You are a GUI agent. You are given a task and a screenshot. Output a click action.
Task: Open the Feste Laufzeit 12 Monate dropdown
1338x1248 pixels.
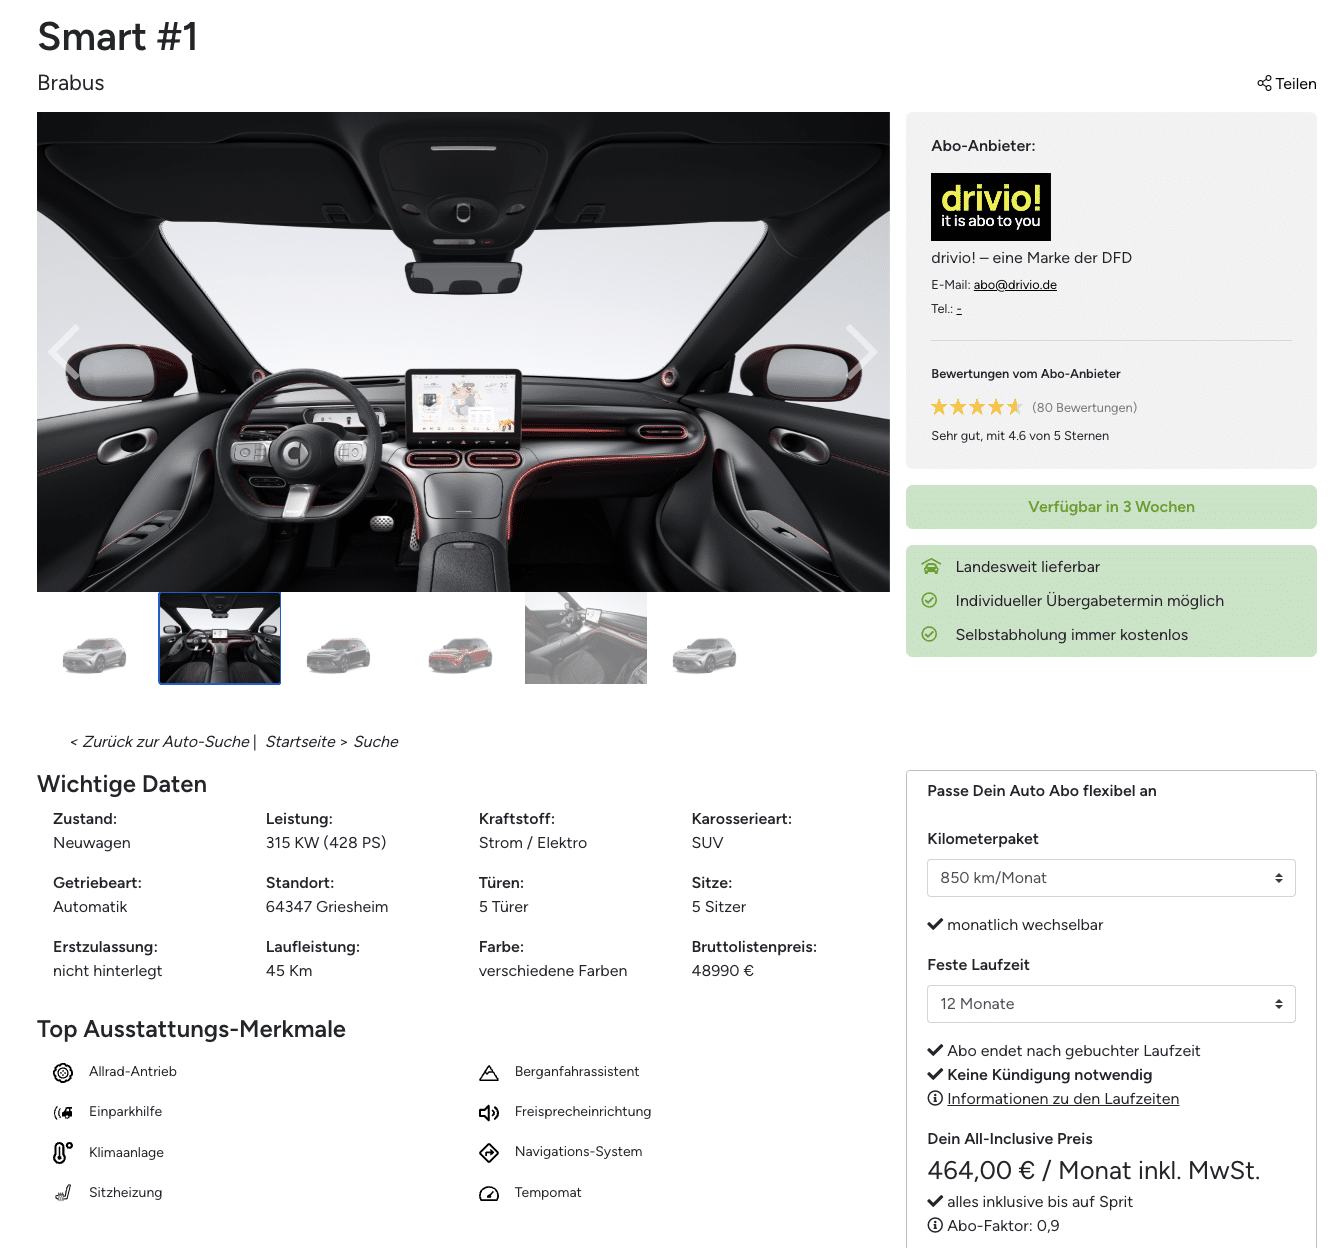[x=1111, y=1004]
